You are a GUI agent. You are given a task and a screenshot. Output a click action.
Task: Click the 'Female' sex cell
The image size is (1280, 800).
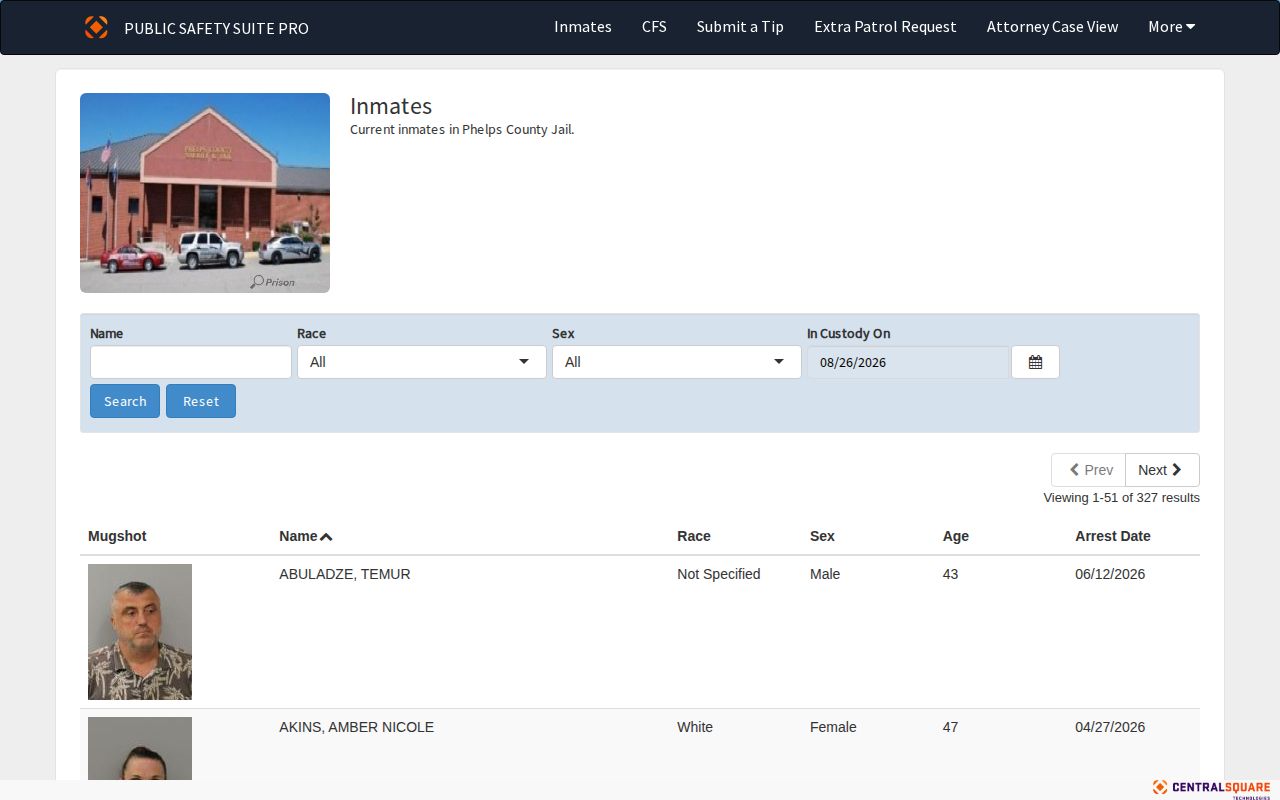[x=833, y=727]
